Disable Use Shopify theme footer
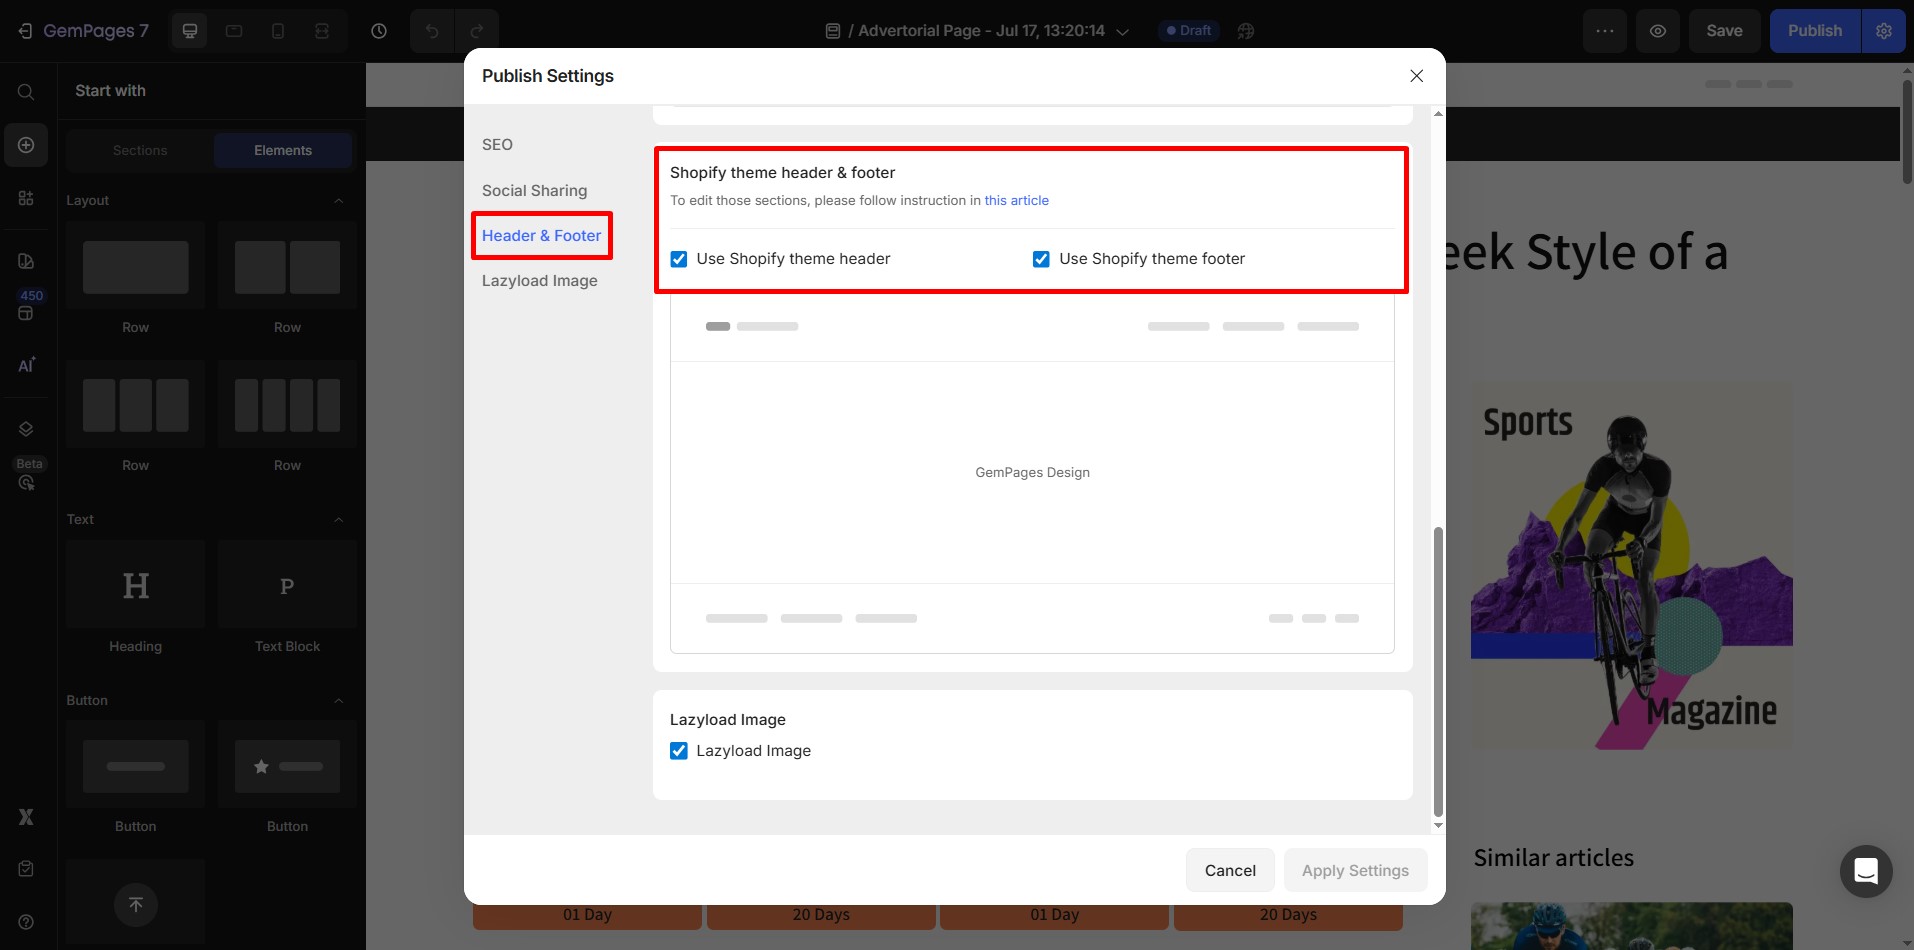 coord(1041,258)
